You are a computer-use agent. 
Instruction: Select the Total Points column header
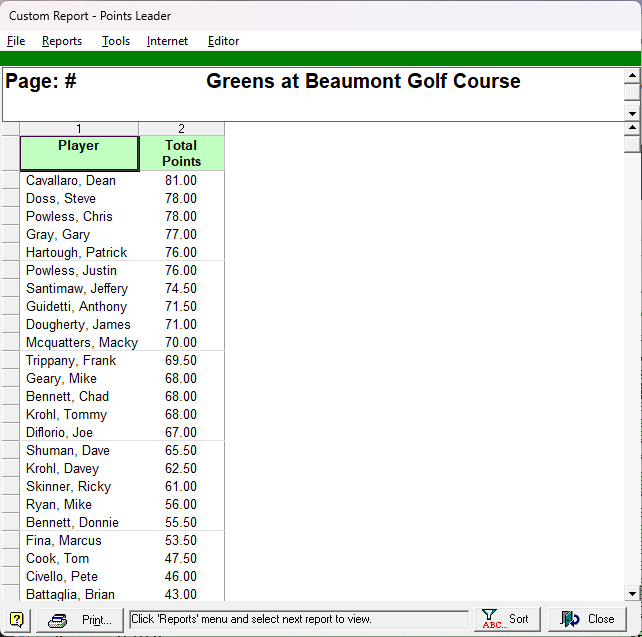(181, 153)
